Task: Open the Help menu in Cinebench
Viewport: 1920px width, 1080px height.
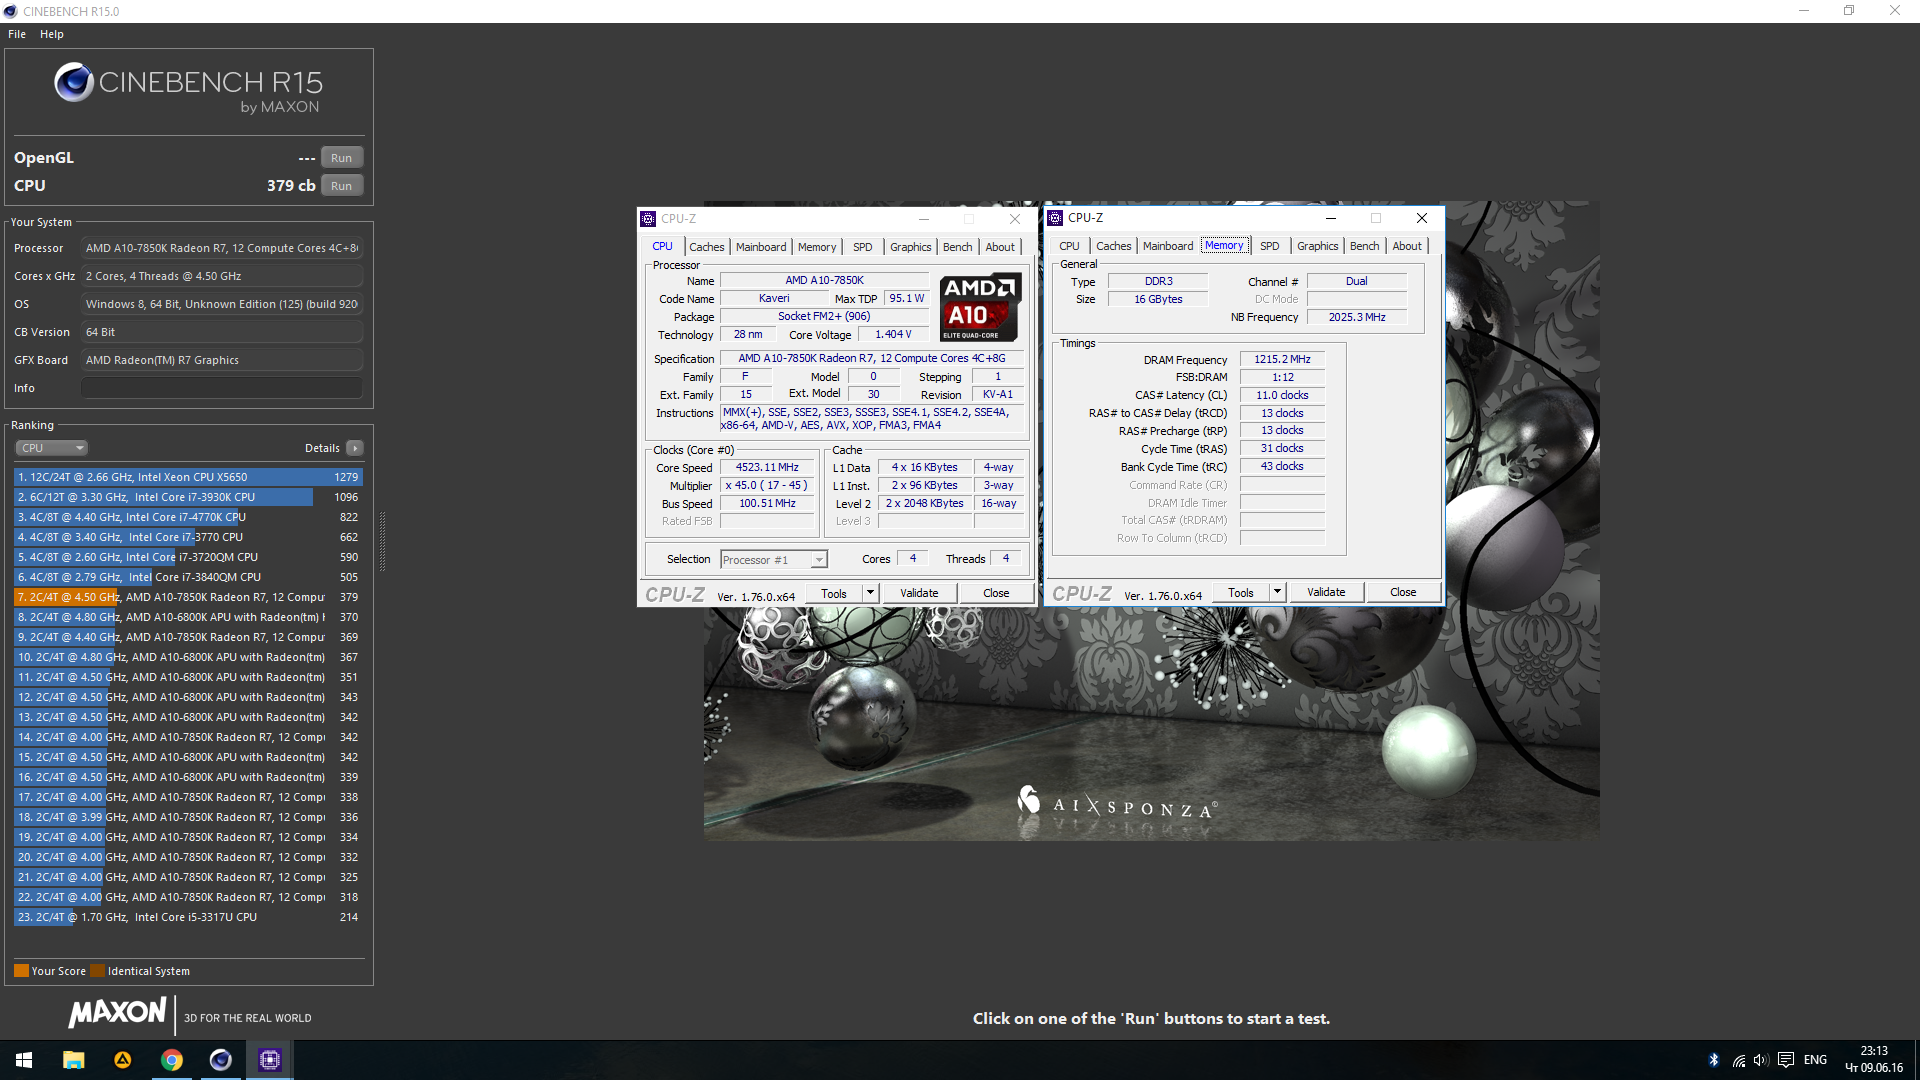Action: 52,34
